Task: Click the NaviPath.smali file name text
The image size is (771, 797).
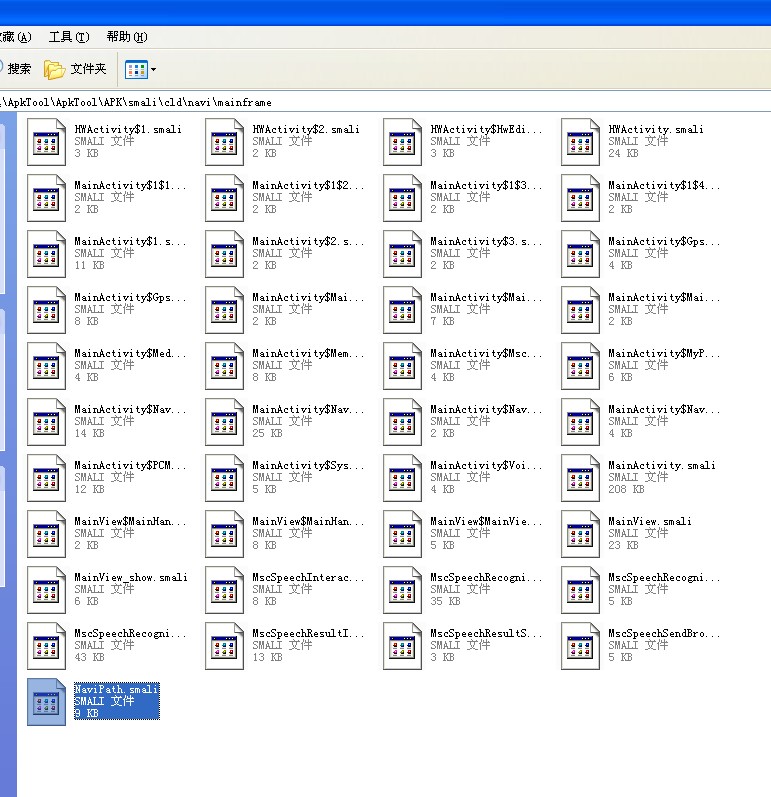Action: tap(116, 689)
